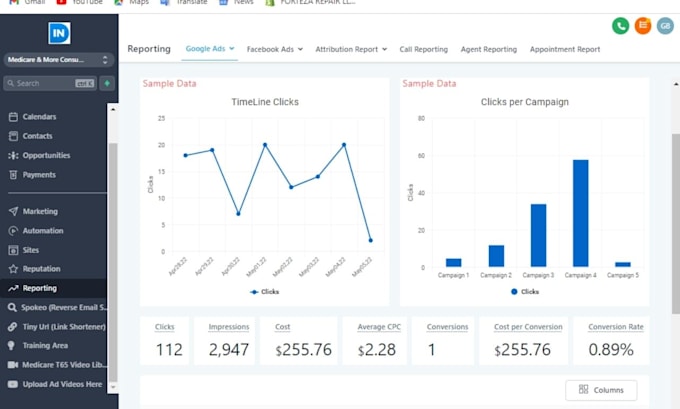Open the orange notifications list icon

coord(643,26)
